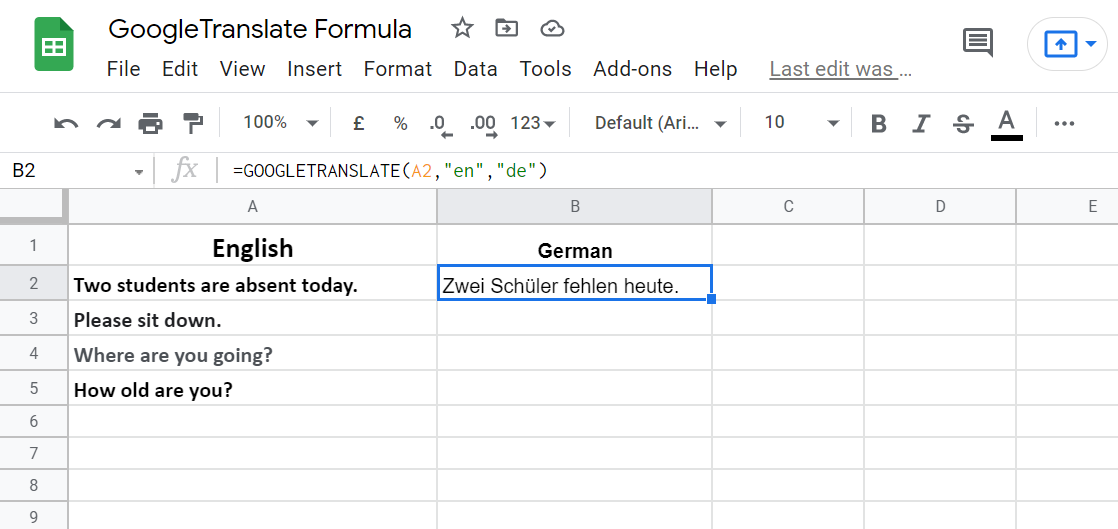
Task: Open the text color picker
Action: pos(1006,123)
